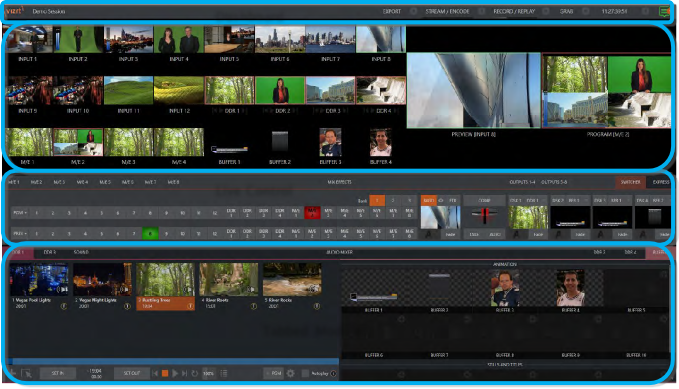Screen dimensions: 679x389
Task: Open the PREV row dropdown
Action: tap(20, 233)
